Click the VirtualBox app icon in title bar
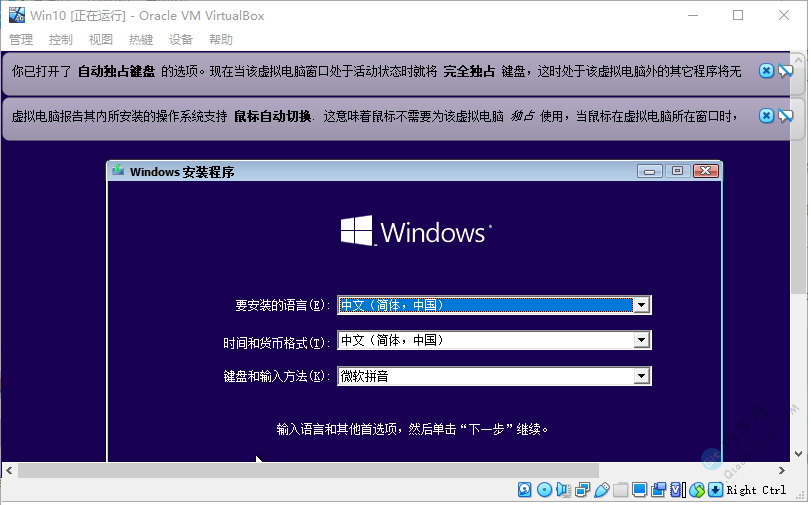This screenshot has width=811, height=505. tap(17, 15)
